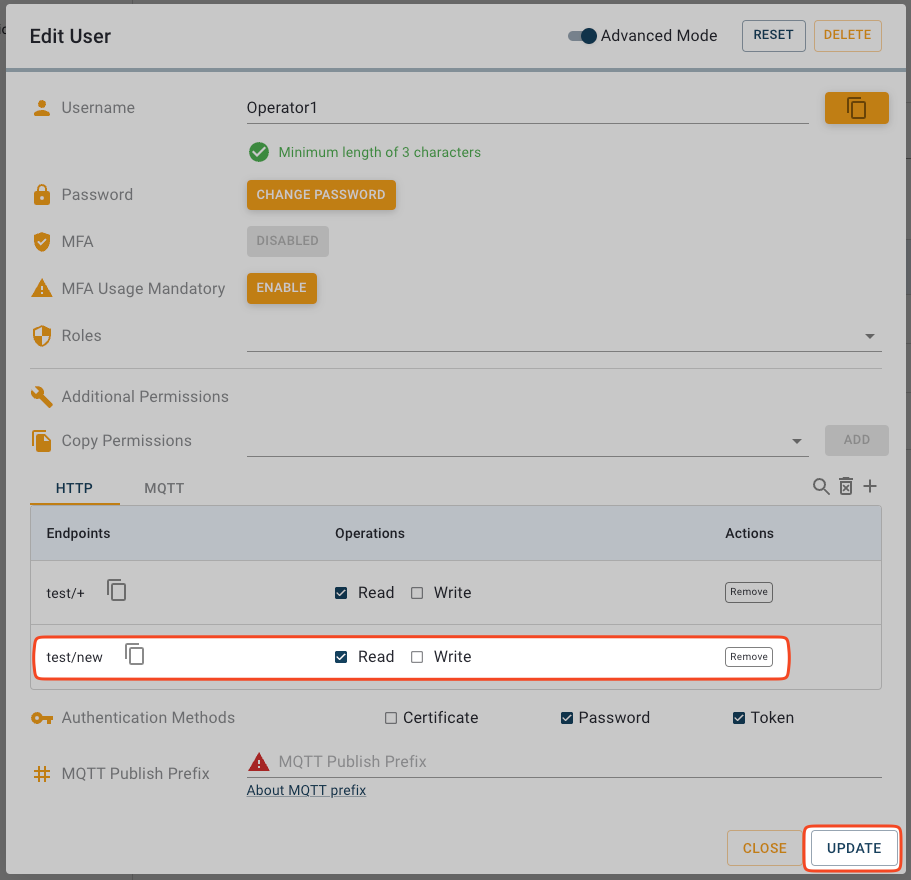Switch to the MQTT tab
Viewport: 911px width, 880px height.
pos(164,489)
